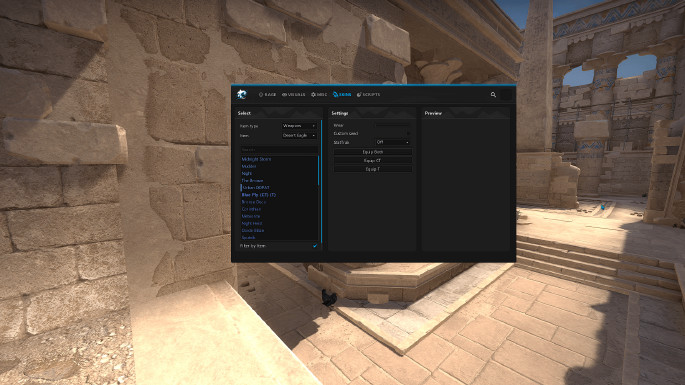Switch to the MISC tab
The image size is (685, 385).
(319, 94)
